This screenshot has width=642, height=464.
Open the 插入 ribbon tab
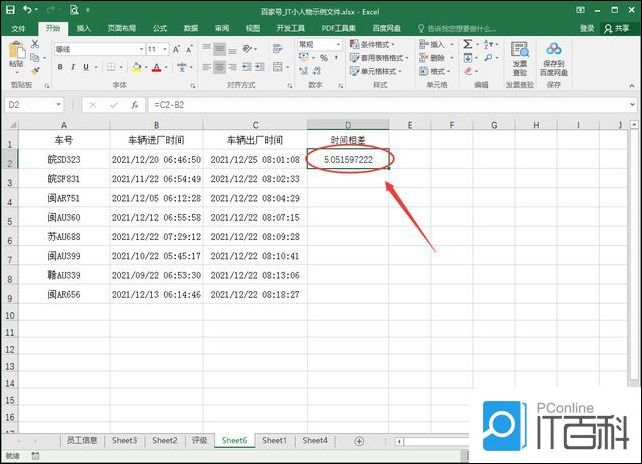tap(84, 28)
